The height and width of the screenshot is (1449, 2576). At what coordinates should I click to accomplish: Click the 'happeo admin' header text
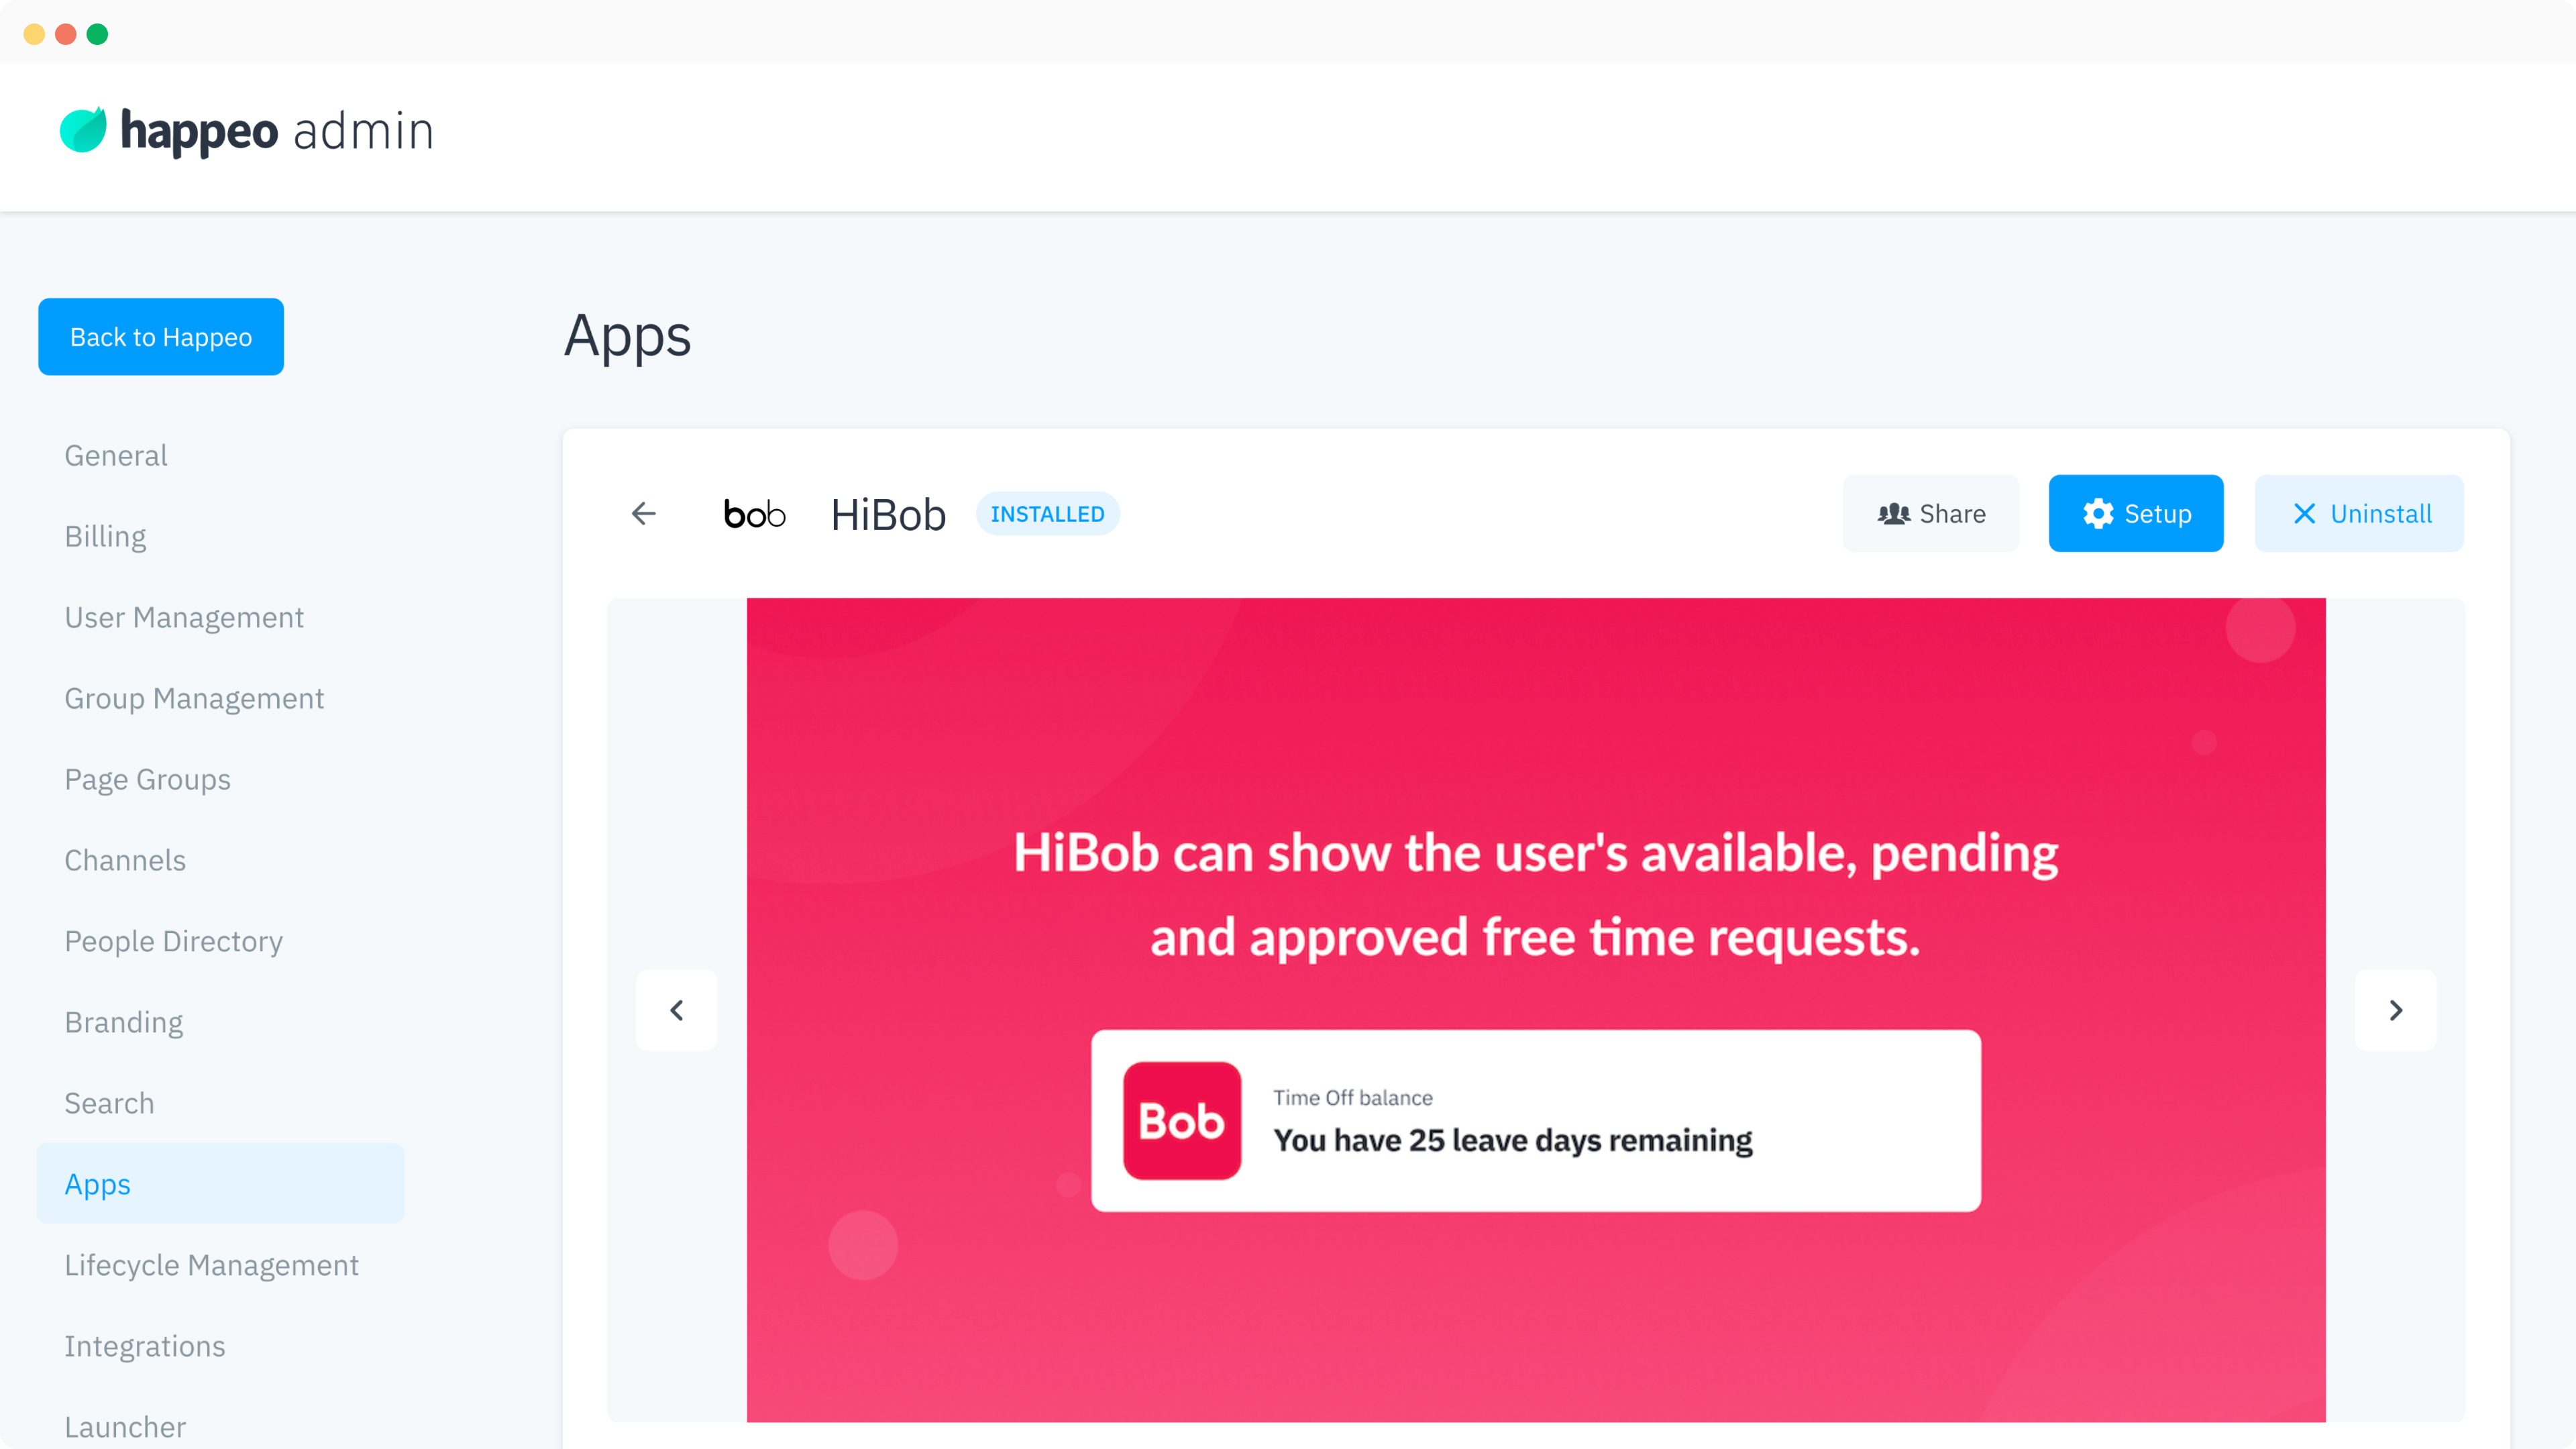(x=277, y=131)
